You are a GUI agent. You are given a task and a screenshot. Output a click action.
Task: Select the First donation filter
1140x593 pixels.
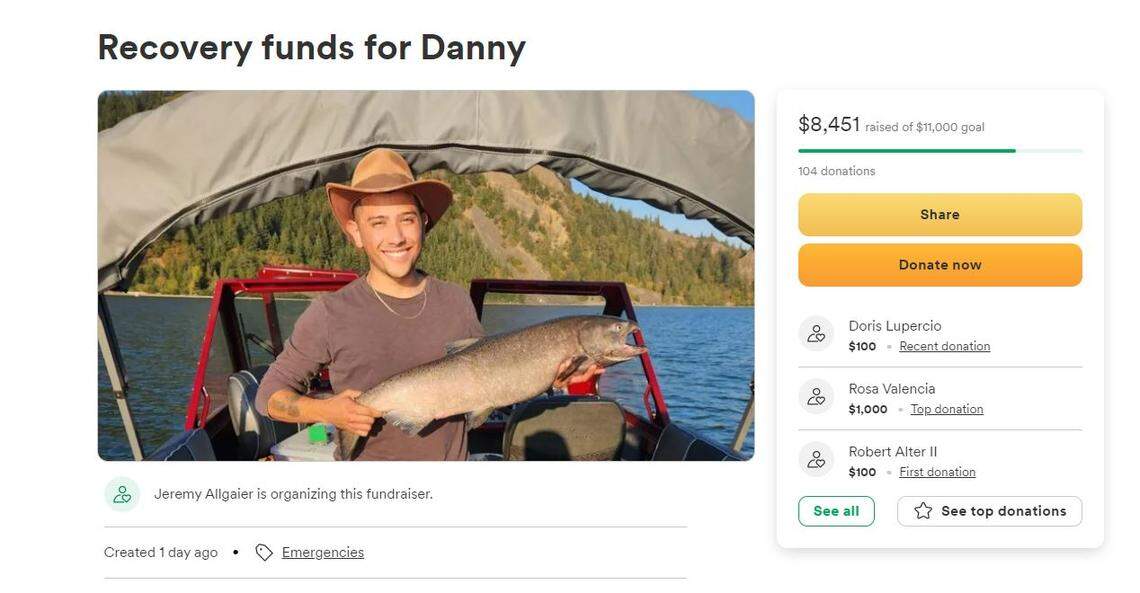tap(936, 471)
